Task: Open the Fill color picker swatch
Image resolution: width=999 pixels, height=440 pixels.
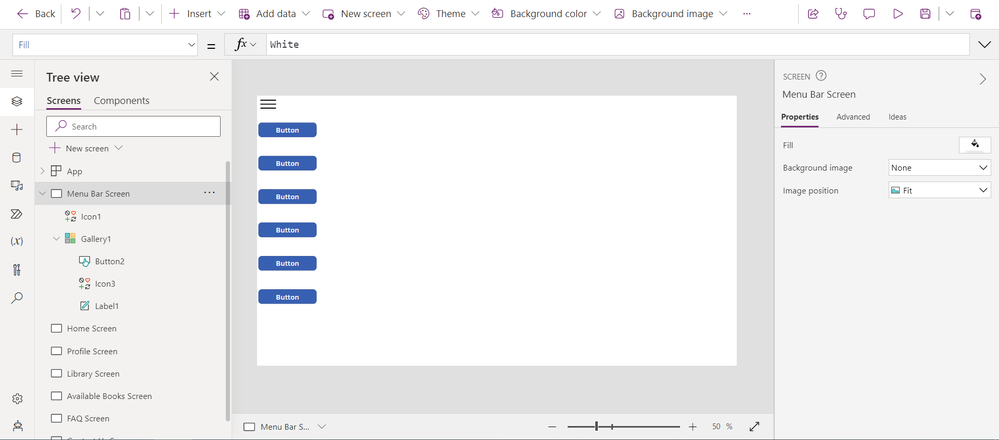Action: pos(975,145)
